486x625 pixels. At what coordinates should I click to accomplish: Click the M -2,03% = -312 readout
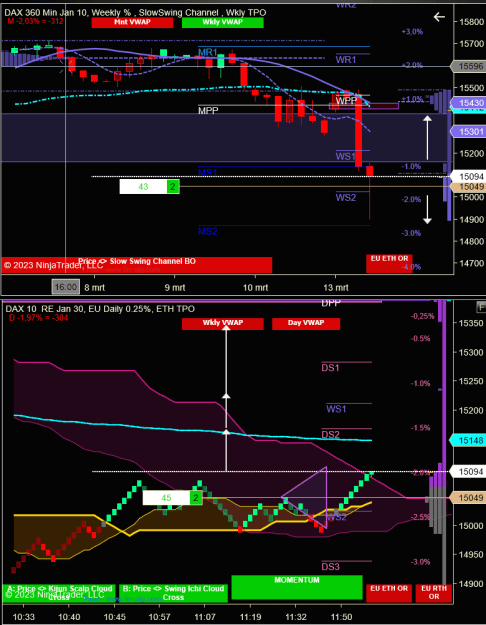tap(35, 21)
